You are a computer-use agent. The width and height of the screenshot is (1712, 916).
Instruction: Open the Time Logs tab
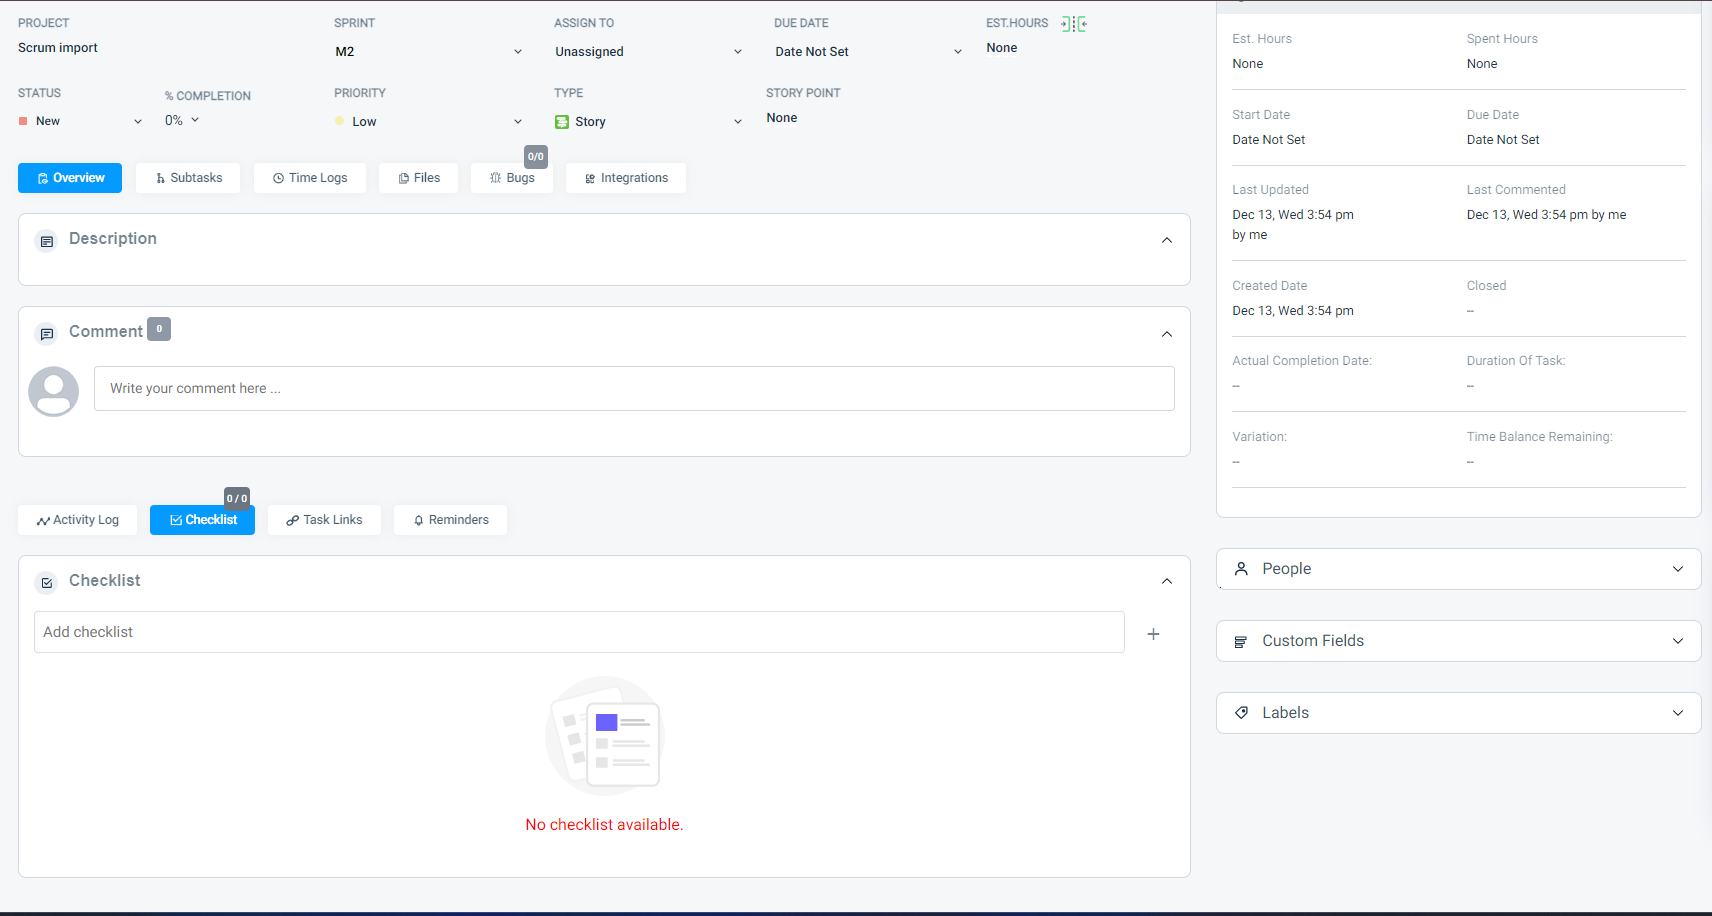pos(310,178)
